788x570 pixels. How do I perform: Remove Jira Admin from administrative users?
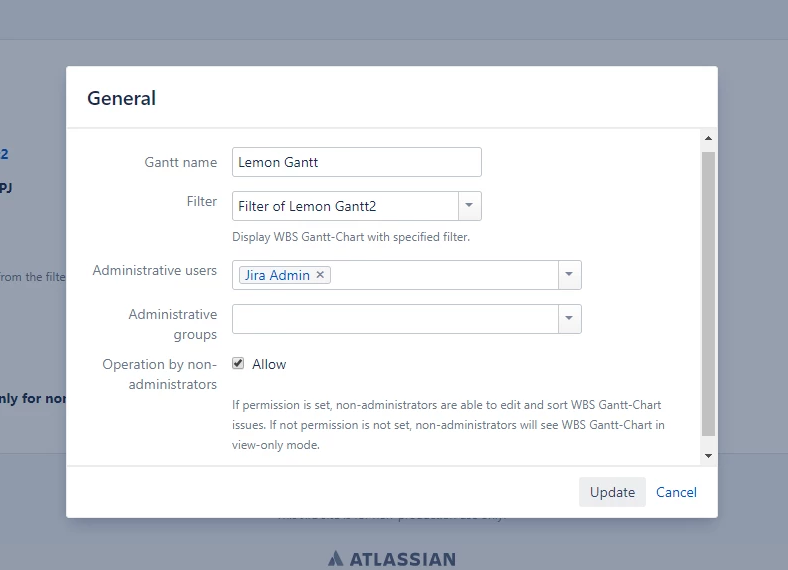point(320,275)
